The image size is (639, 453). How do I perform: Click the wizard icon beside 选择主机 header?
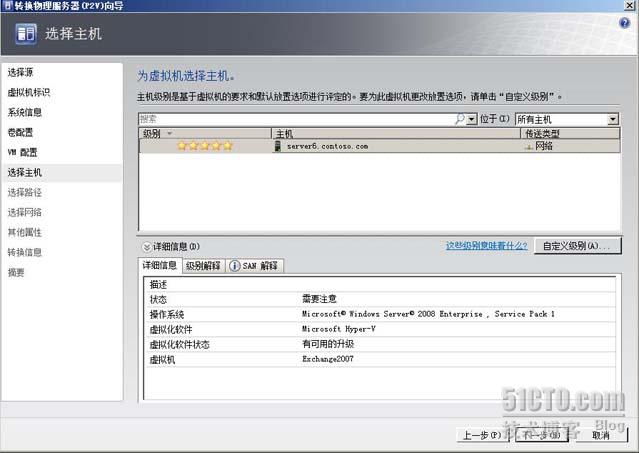(26, 33)
